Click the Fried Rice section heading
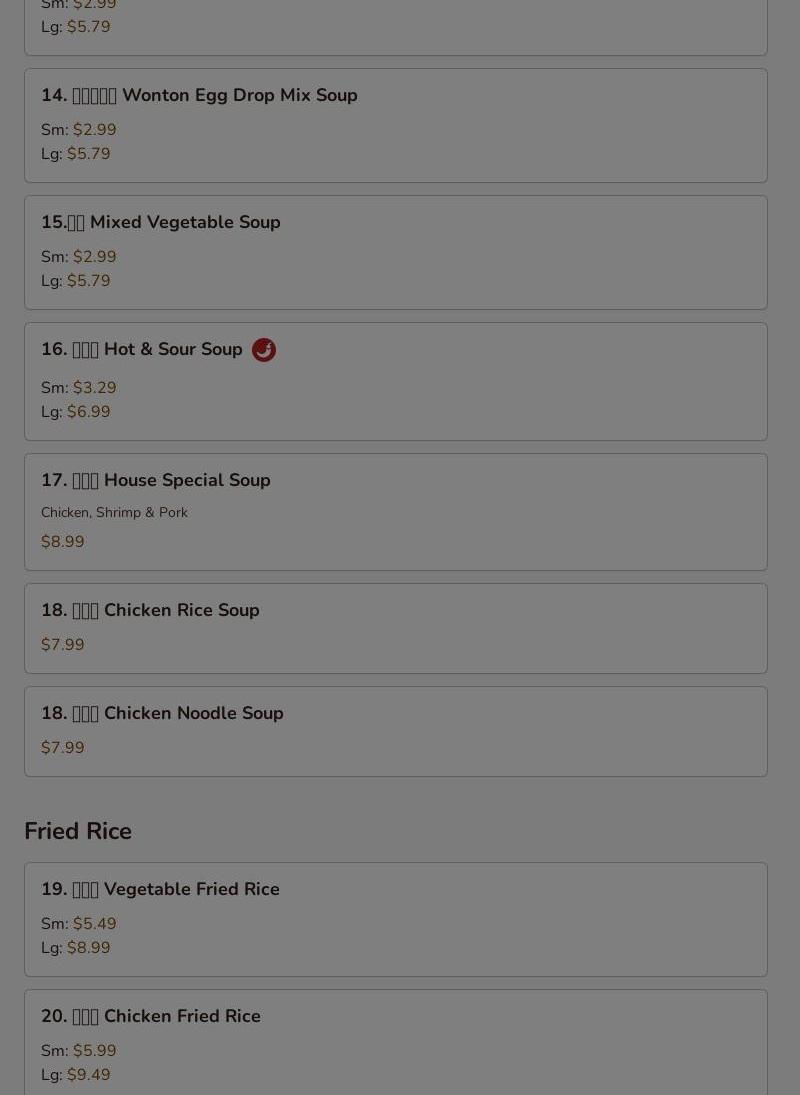This screenshot has width=800, height=1095. pos(78,831)
